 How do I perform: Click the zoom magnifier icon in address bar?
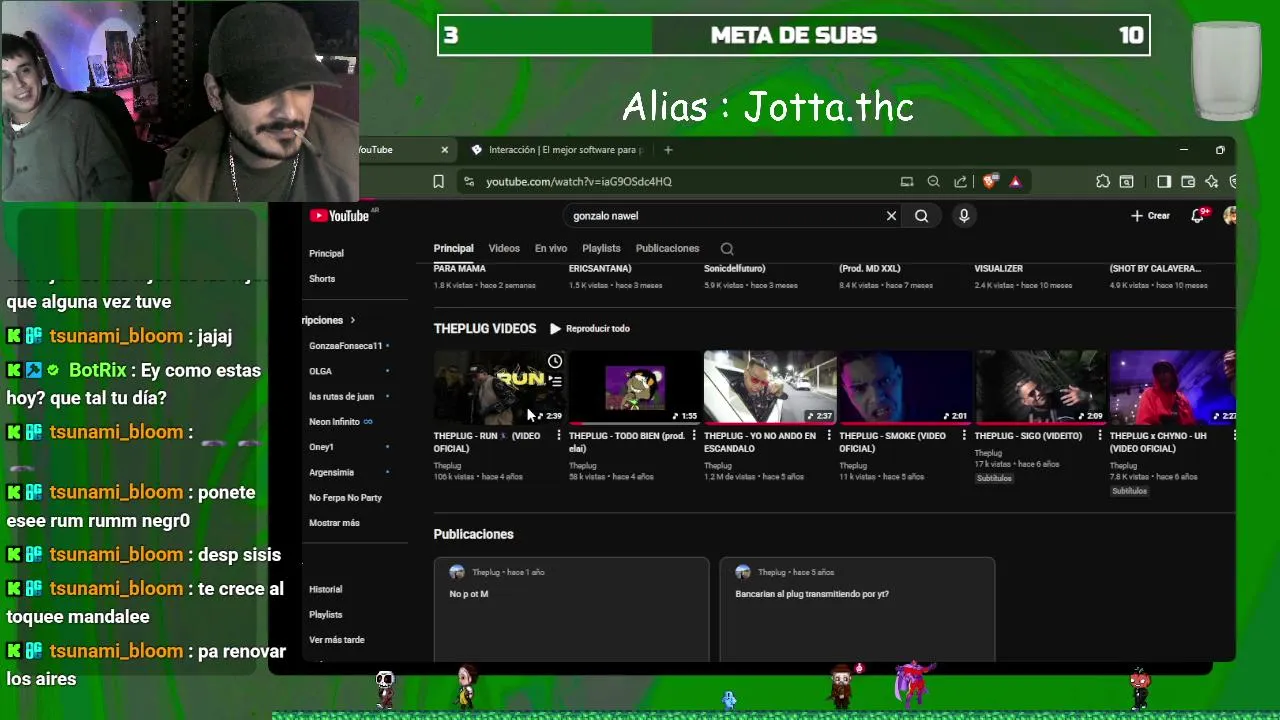click(933, 182)
